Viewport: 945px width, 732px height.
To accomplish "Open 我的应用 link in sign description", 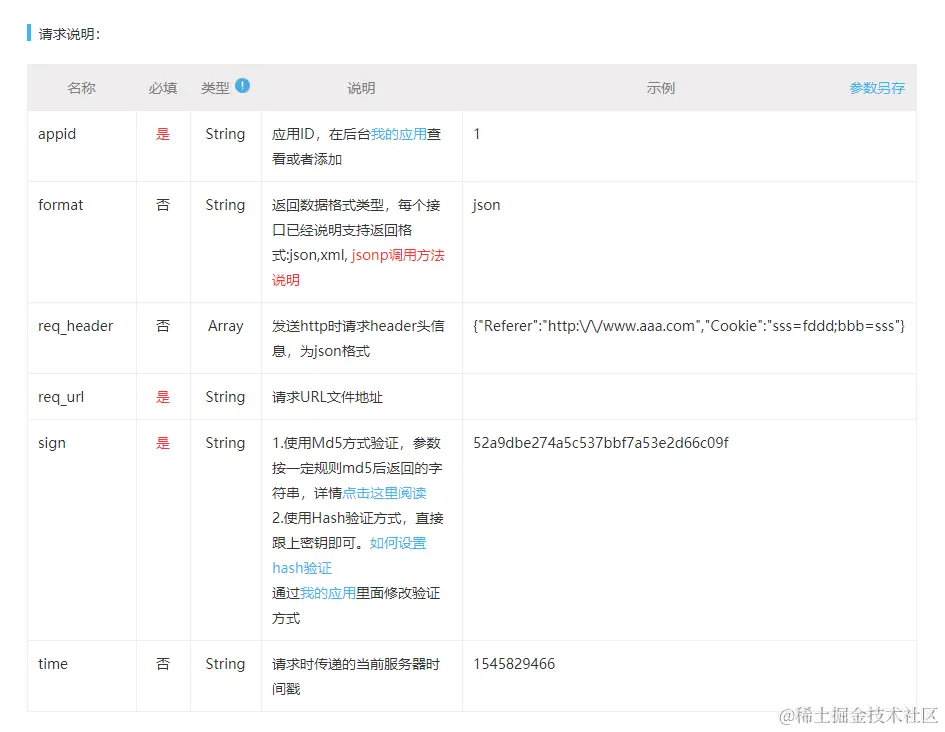I will pyautogui.click(x=328, y=593).
